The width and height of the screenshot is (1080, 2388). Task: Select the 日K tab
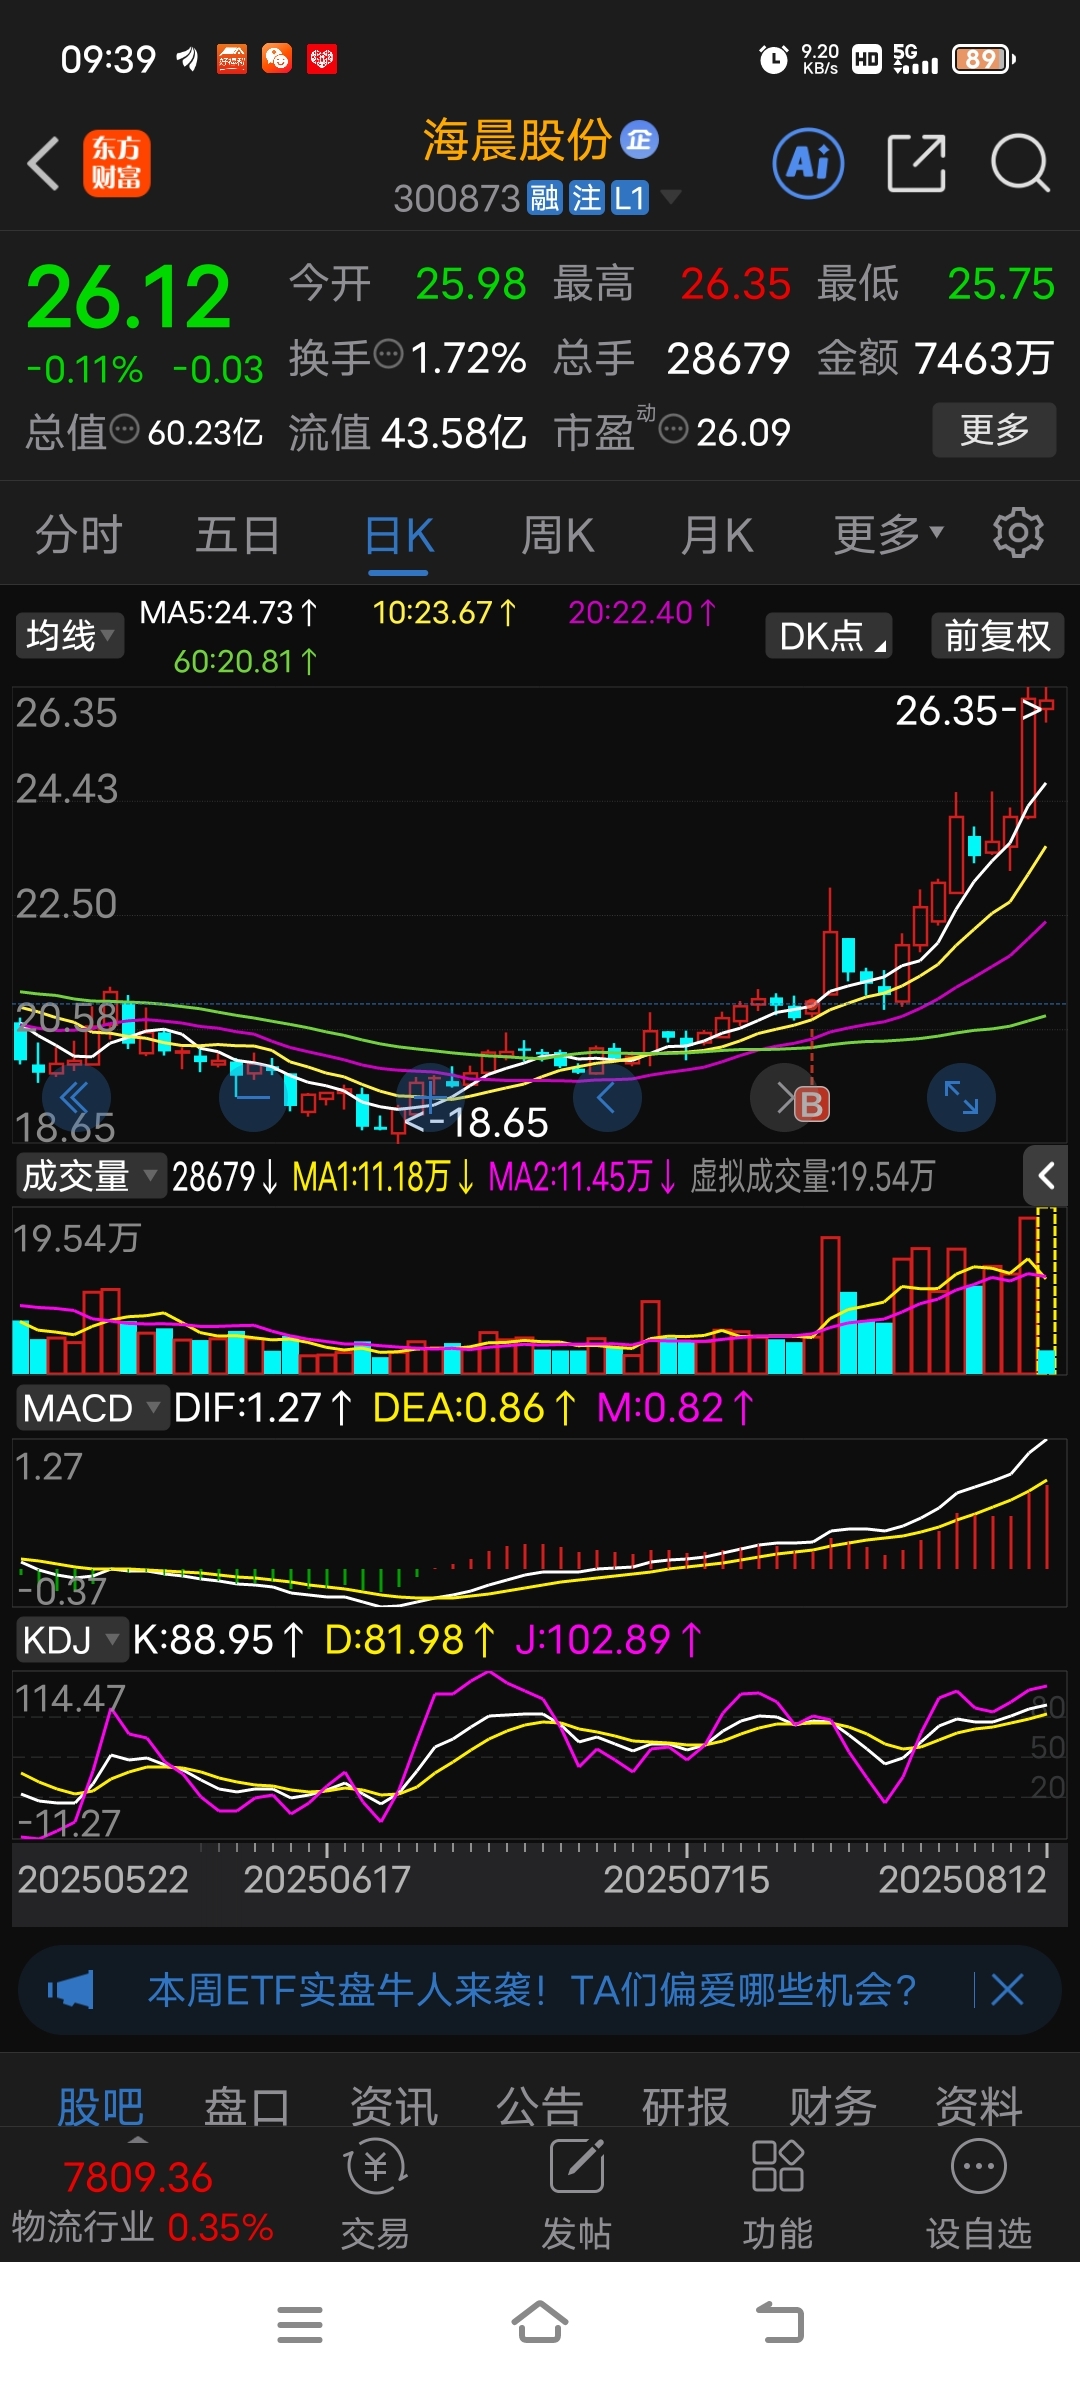398,536
